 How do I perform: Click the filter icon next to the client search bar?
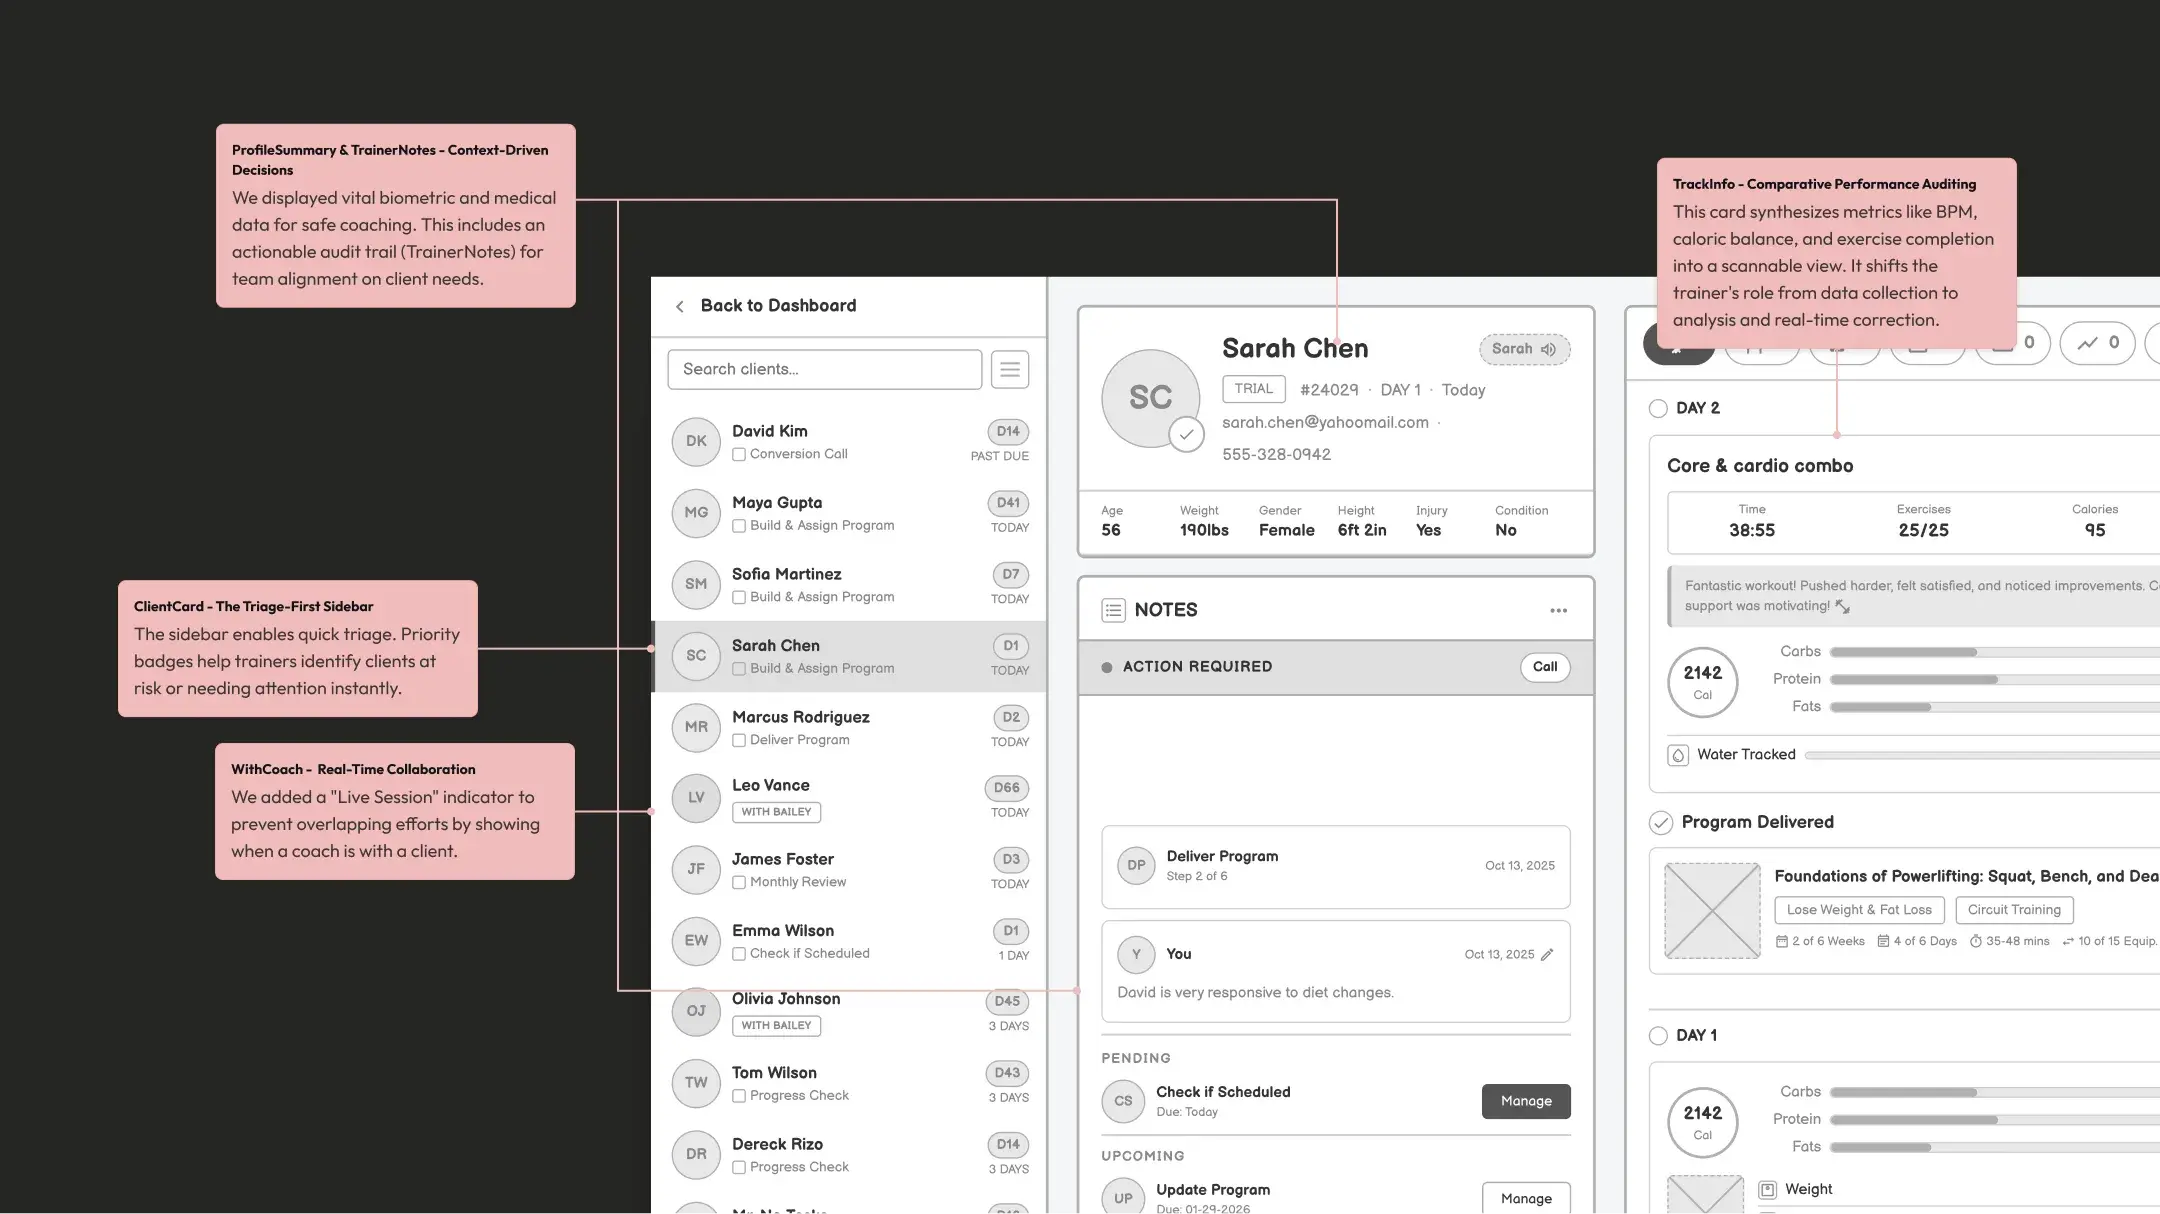(x=1009, y=369)
